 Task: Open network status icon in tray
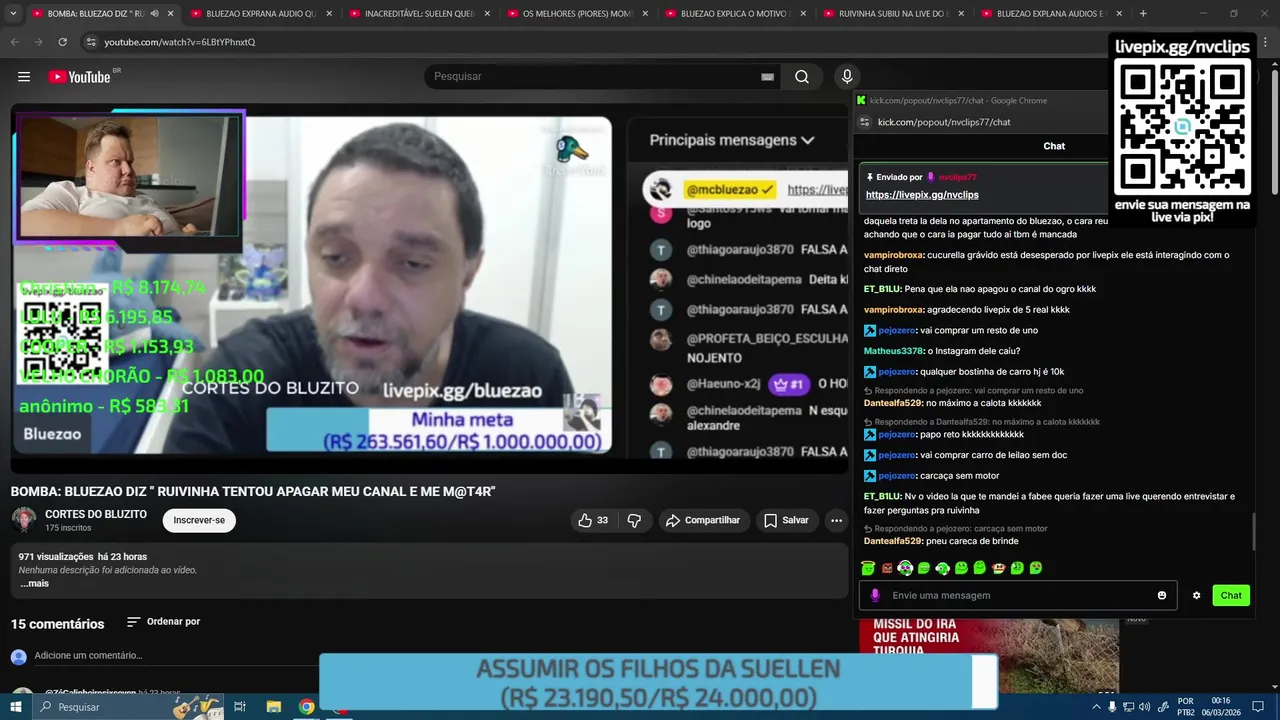1128,707
